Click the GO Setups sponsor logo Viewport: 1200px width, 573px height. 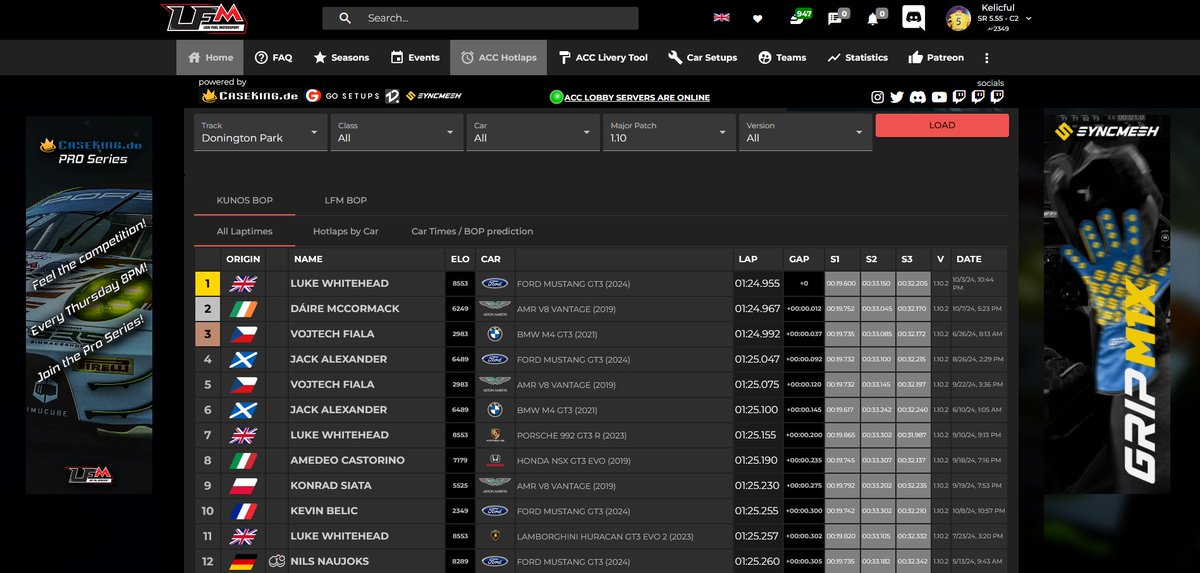(x=343, y=96)
